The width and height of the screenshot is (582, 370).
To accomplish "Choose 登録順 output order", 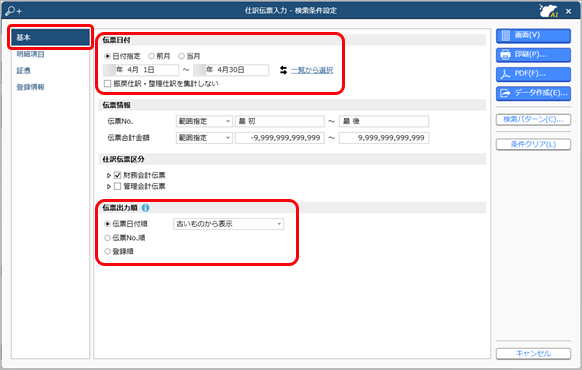I will point(108,252).
